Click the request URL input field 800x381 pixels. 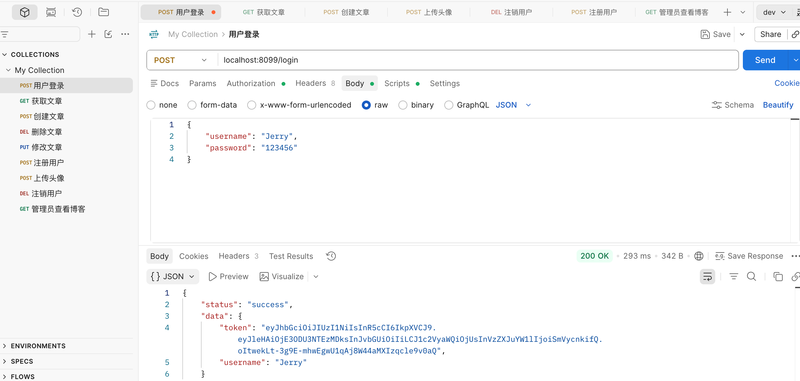[x=478, y=60]
